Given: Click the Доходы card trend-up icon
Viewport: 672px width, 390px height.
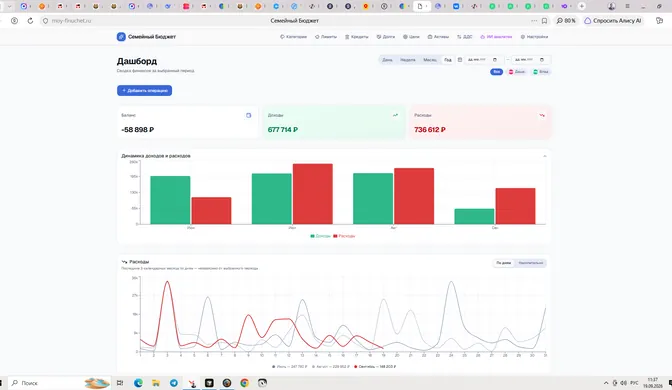Looking at the screenshot, I should (395, 115).
